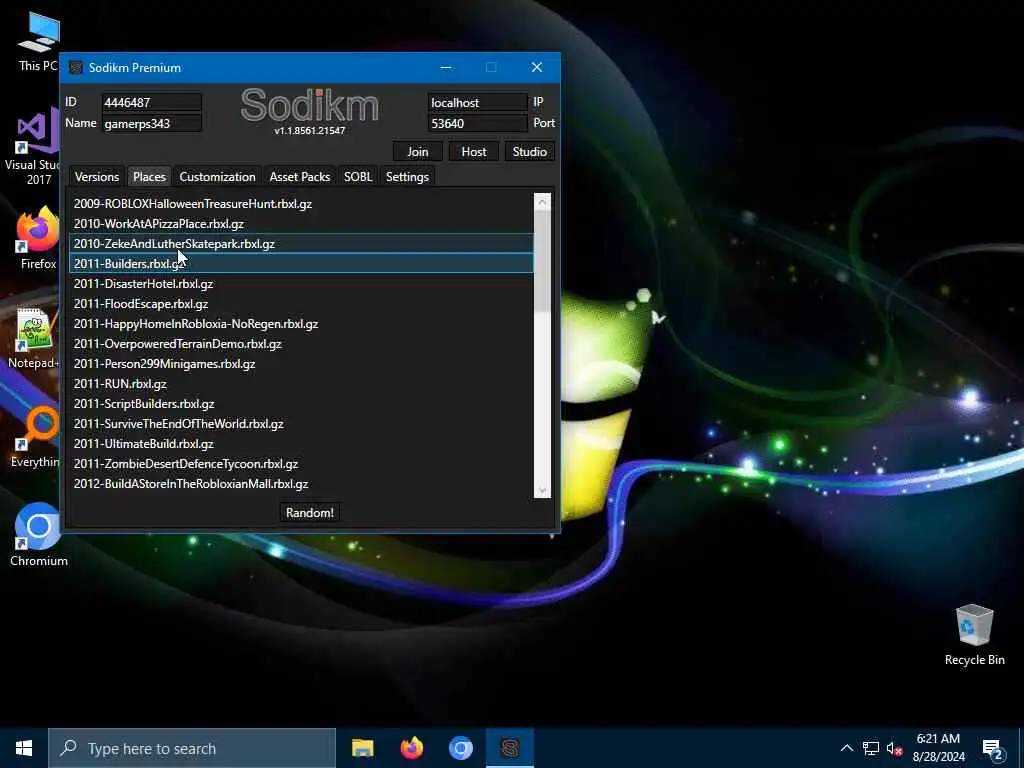The height and width of the screenshot is (768, 1024).
Task: Open the Customization tab
Action: [x=217, y=177]
